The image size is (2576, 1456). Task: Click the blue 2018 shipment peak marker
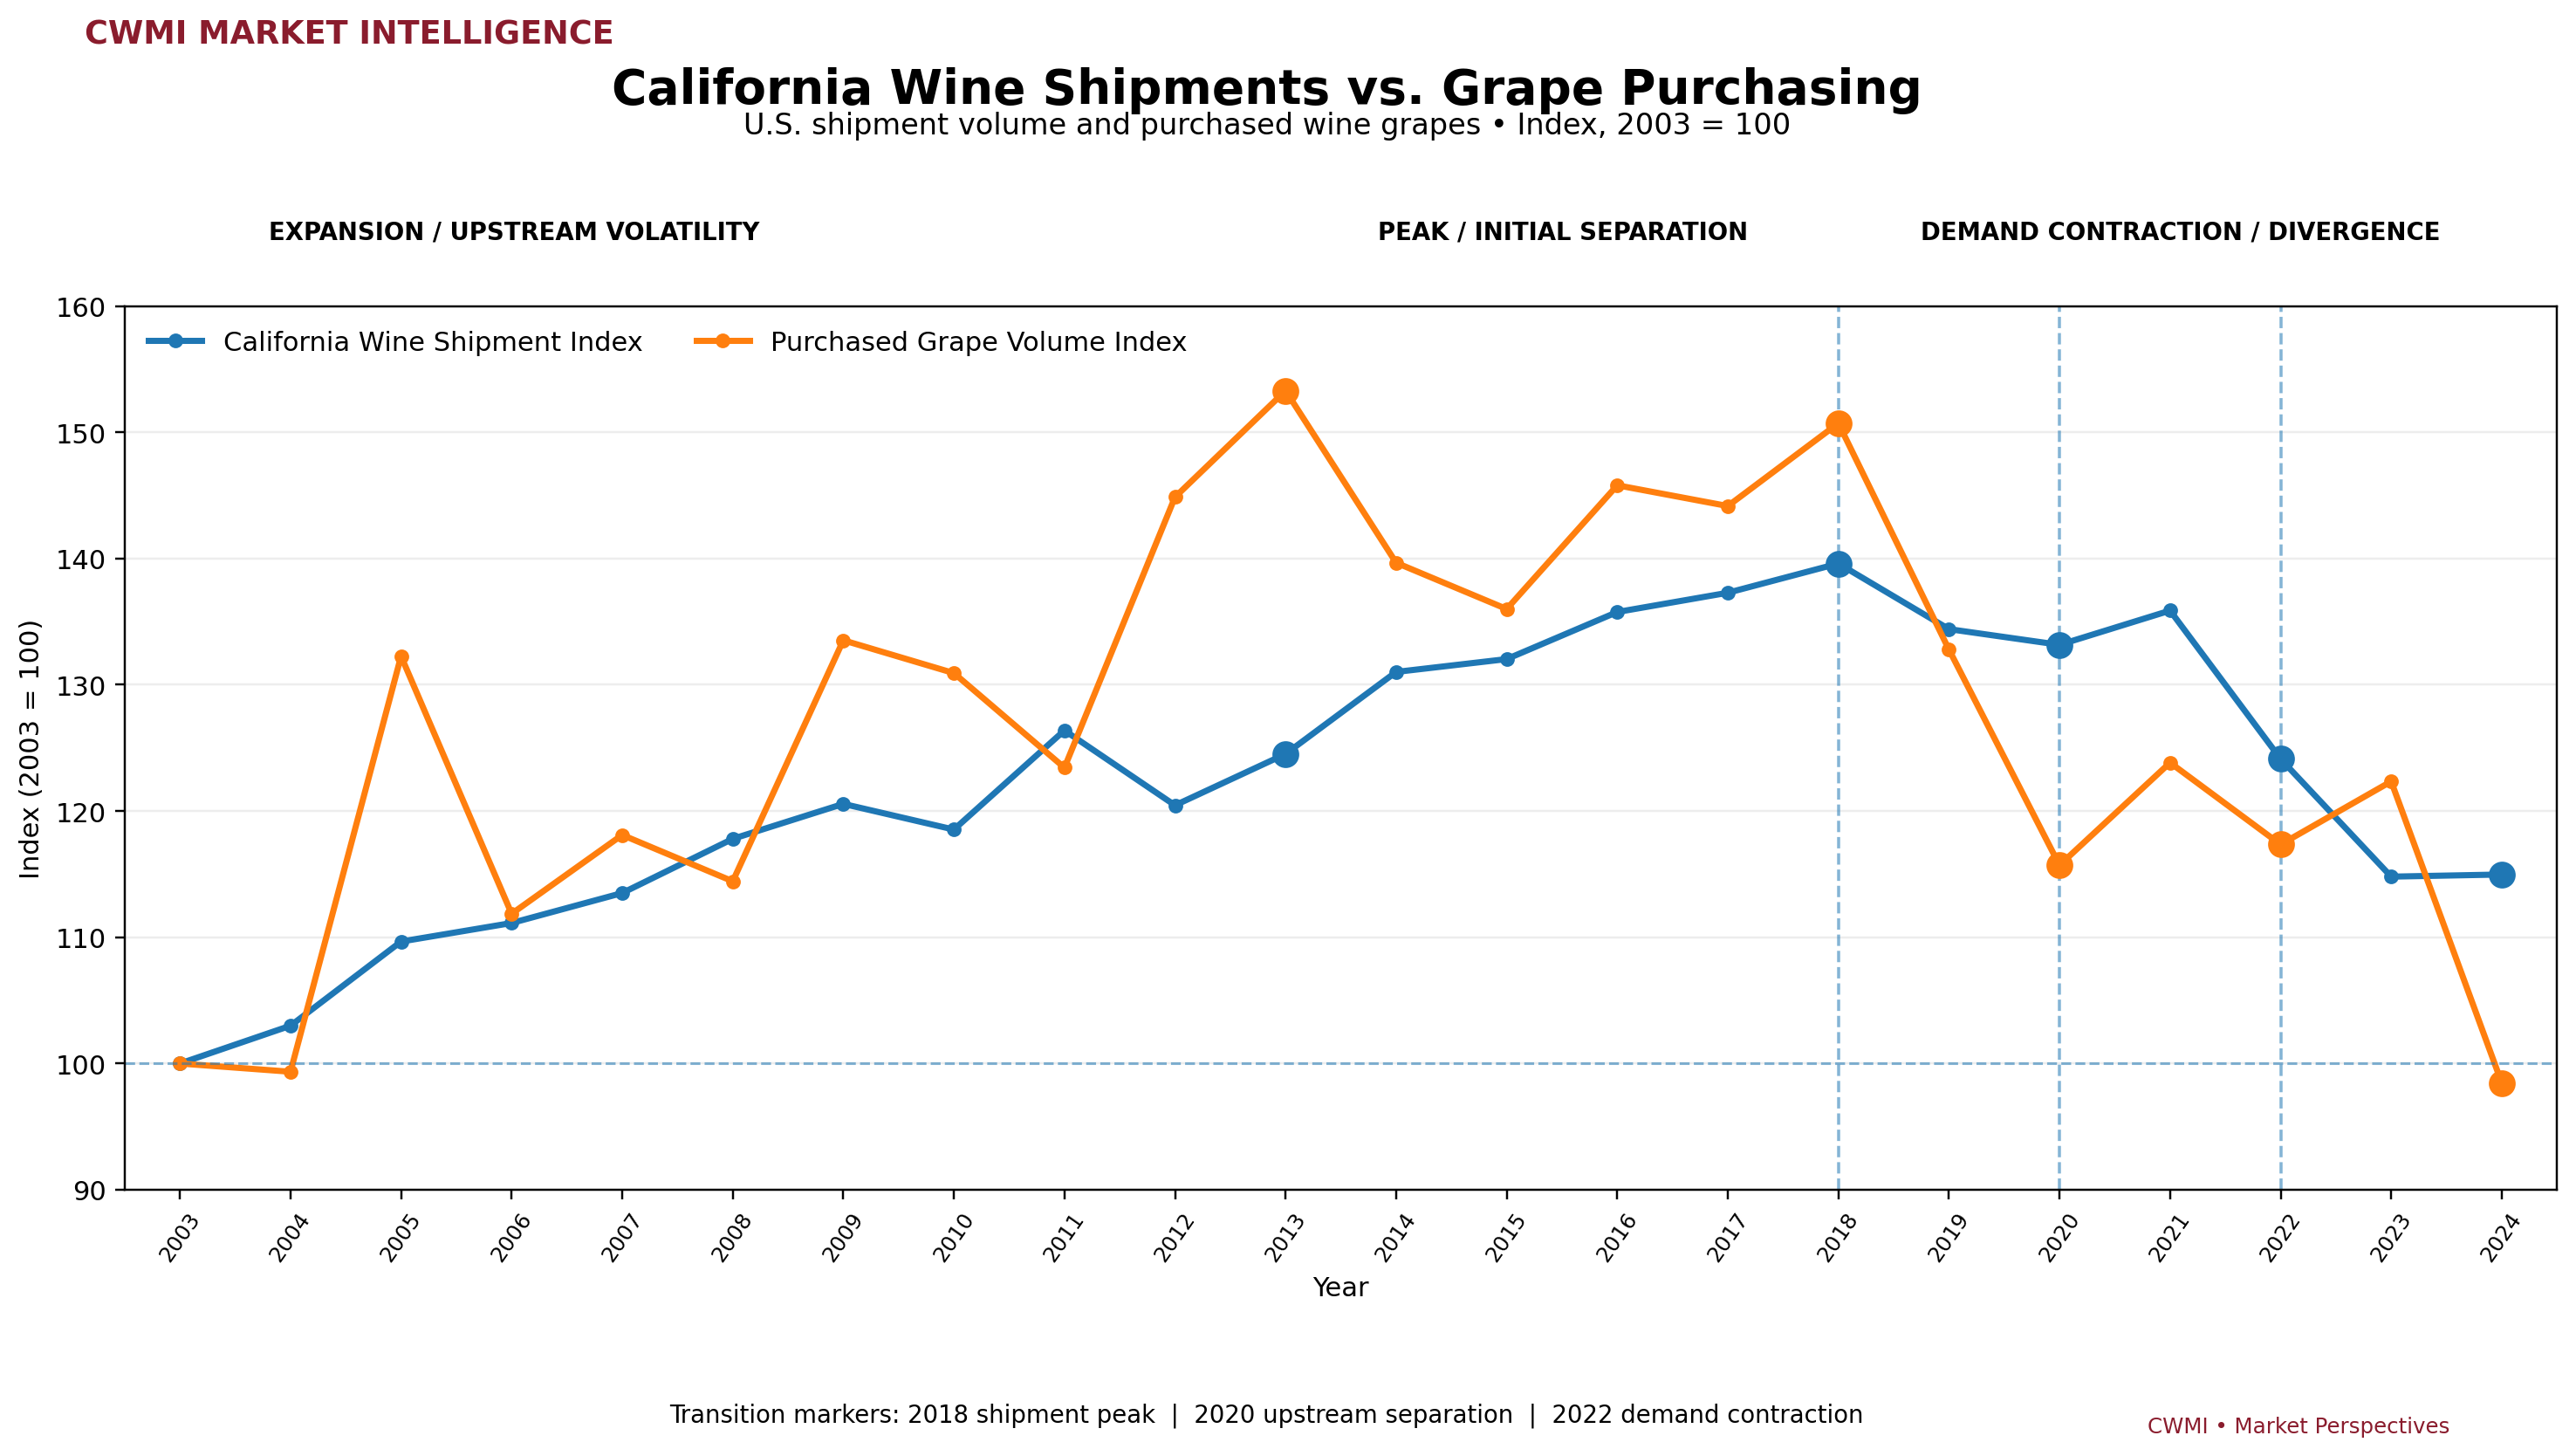coord(1838,564)
